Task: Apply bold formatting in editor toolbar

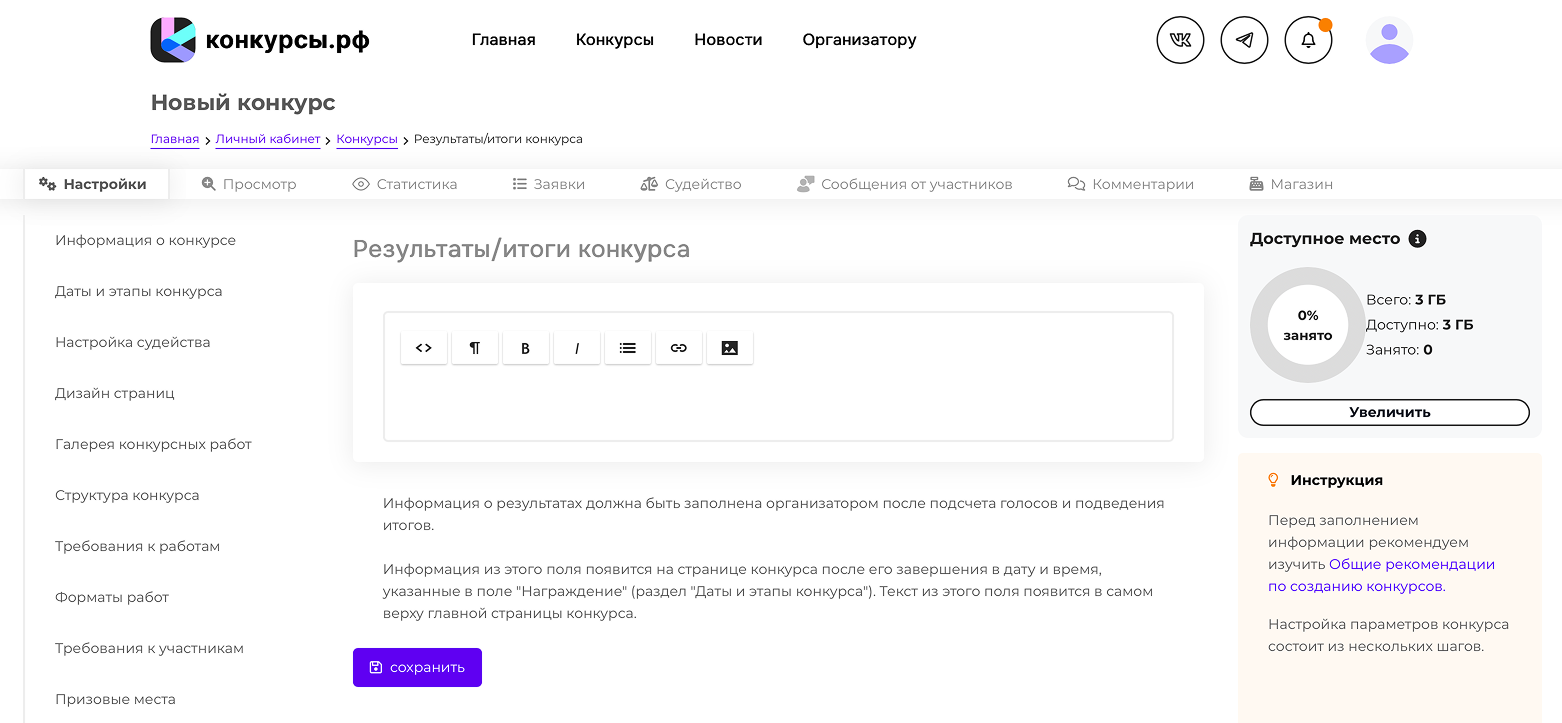Action: [x=526, y=348]
